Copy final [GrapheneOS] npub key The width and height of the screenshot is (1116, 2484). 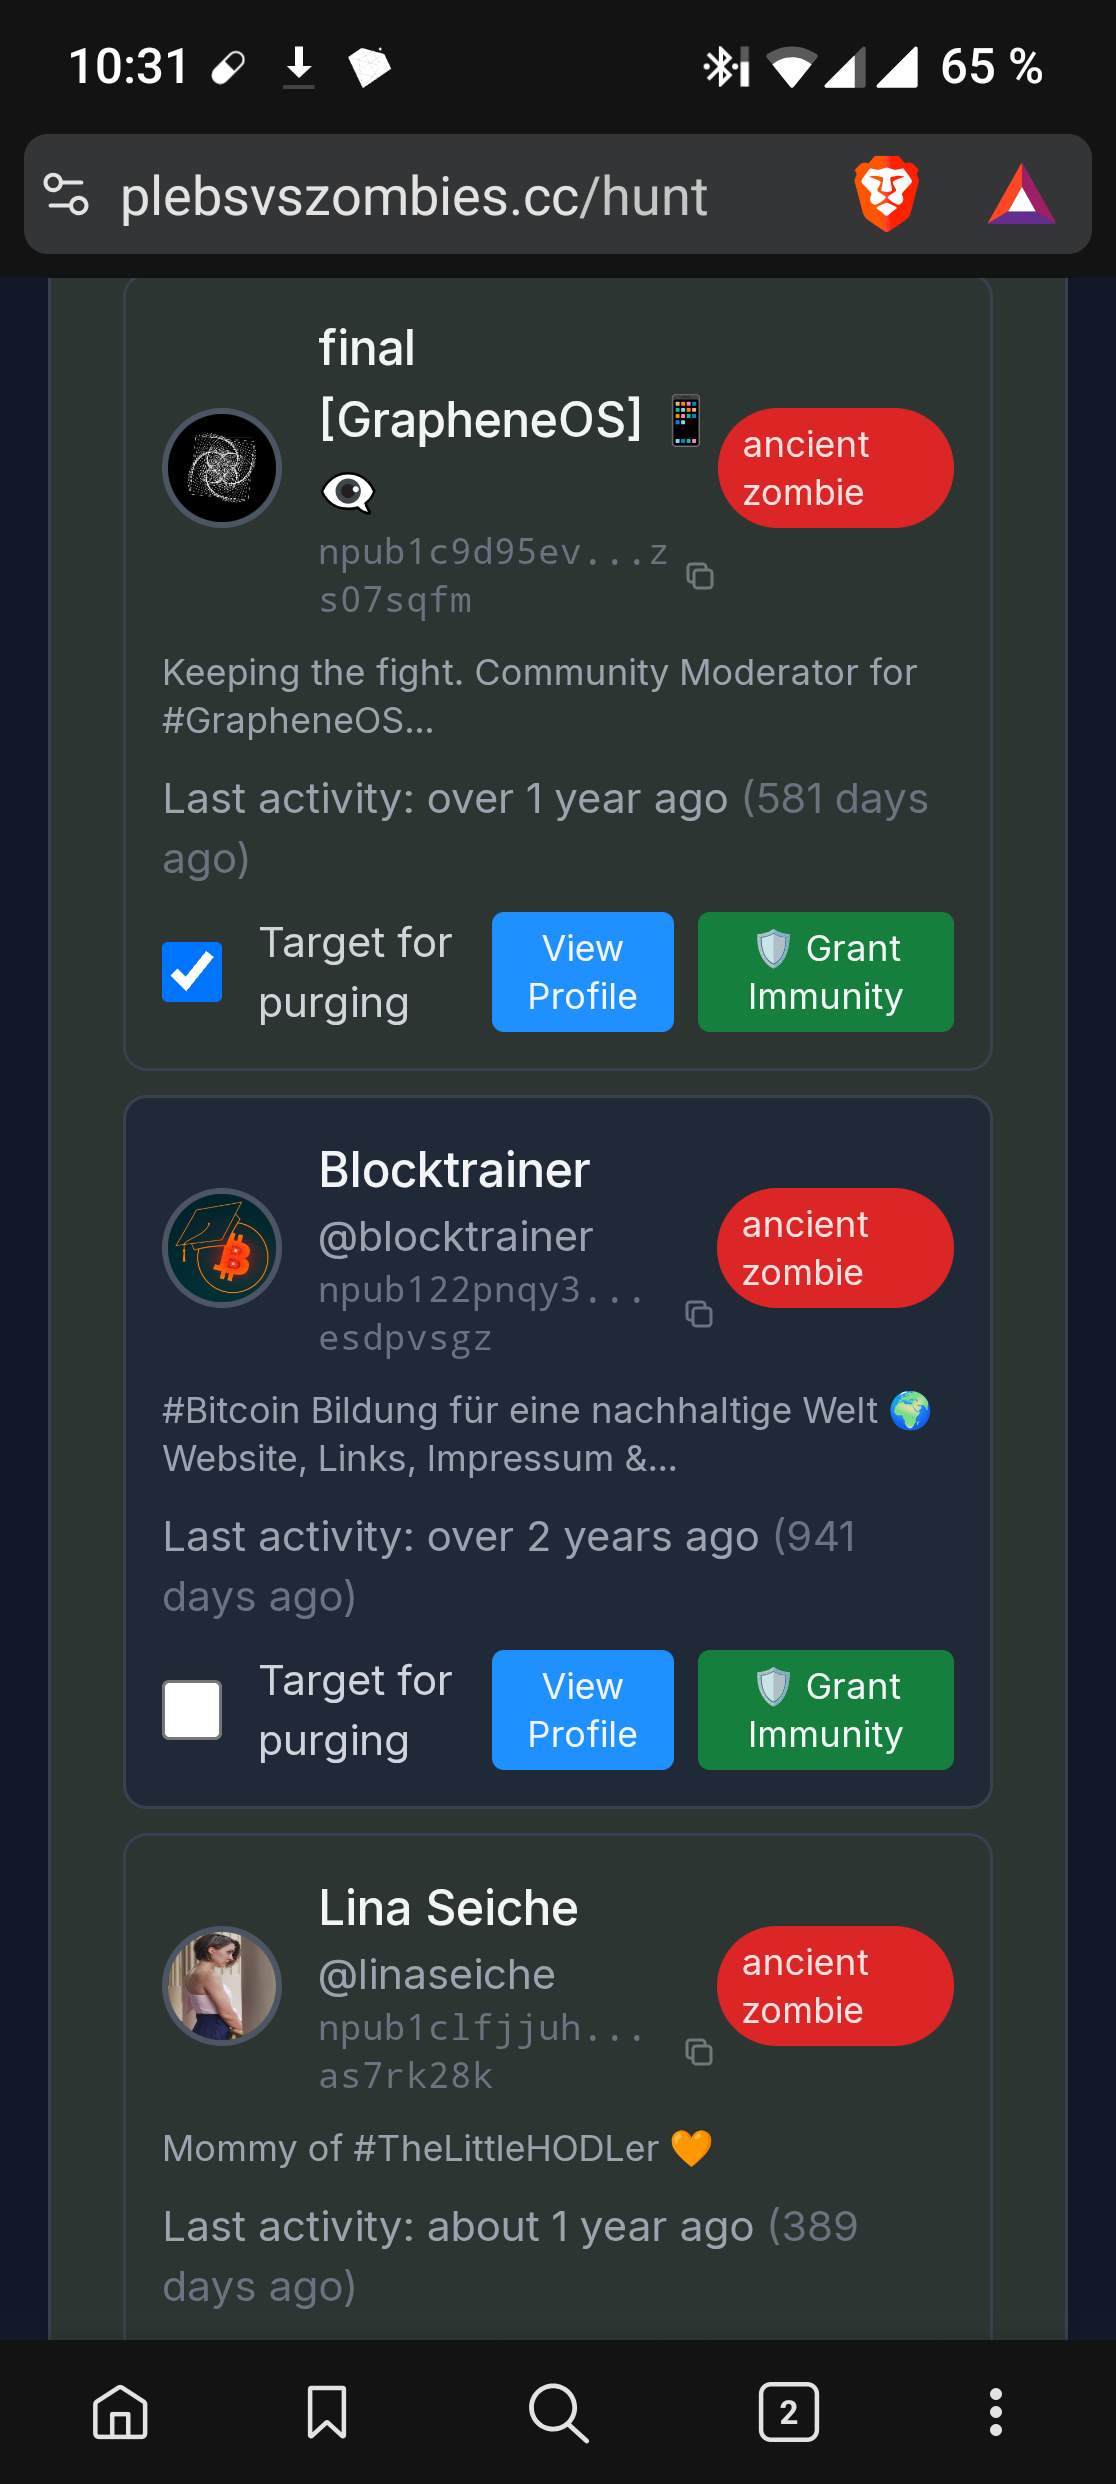point(700,576)
